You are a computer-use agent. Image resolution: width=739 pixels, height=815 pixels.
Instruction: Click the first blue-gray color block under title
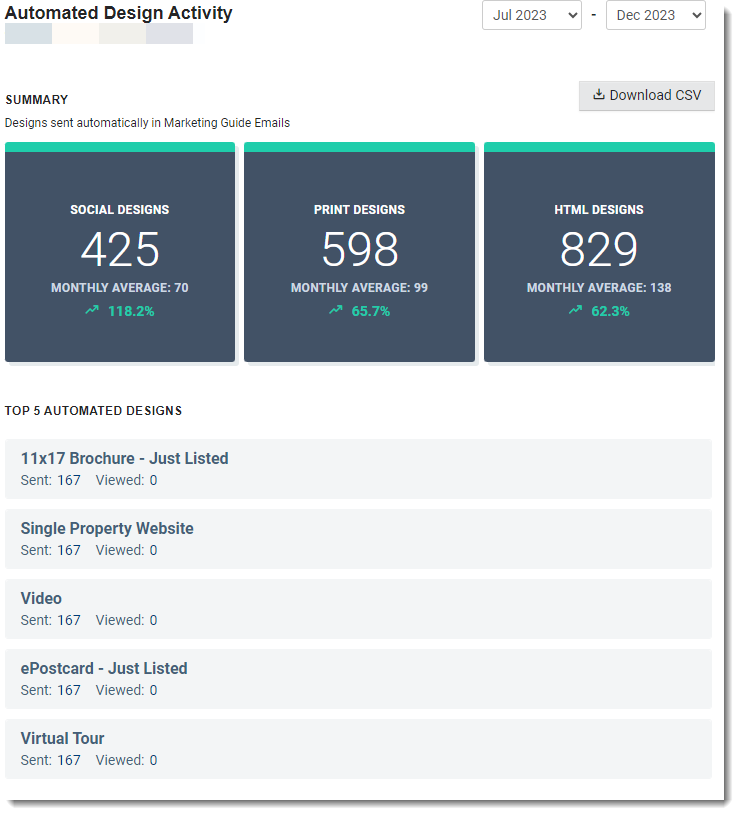click(28, 34)
